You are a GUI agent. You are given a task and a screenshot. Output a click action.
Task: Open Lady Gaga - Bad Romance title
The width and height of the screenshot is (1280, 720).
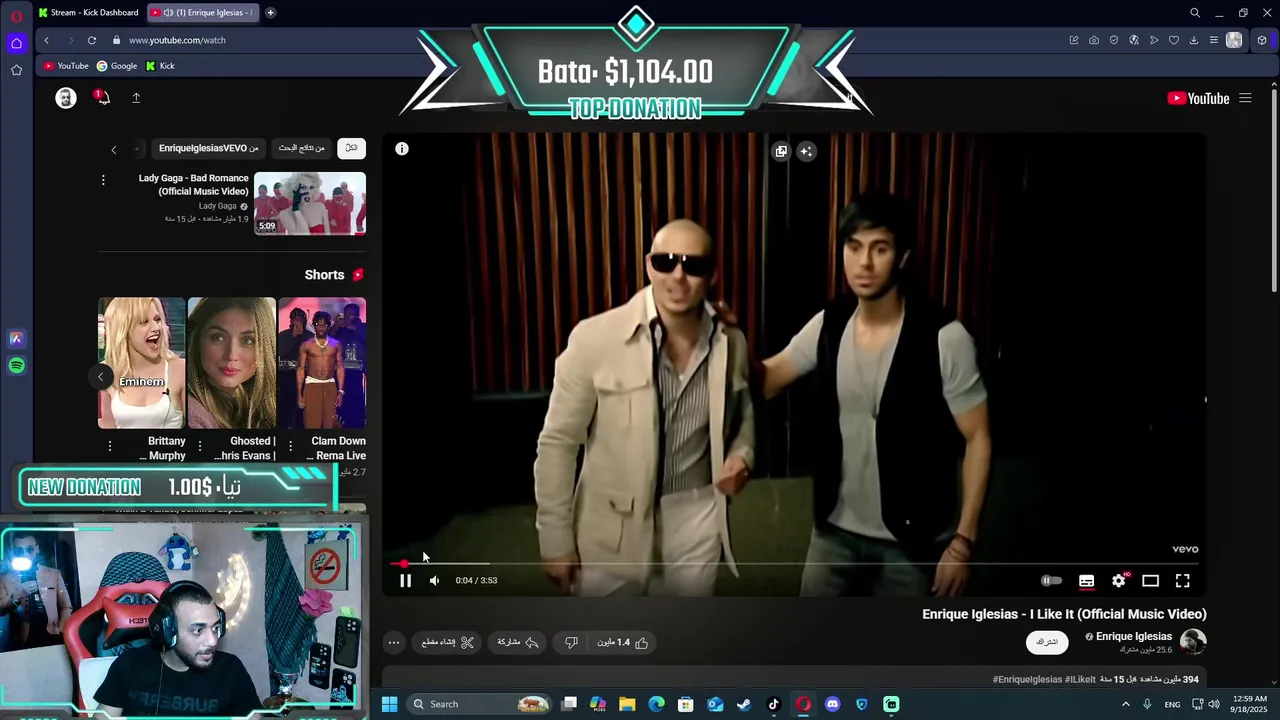tap(194, 184)
